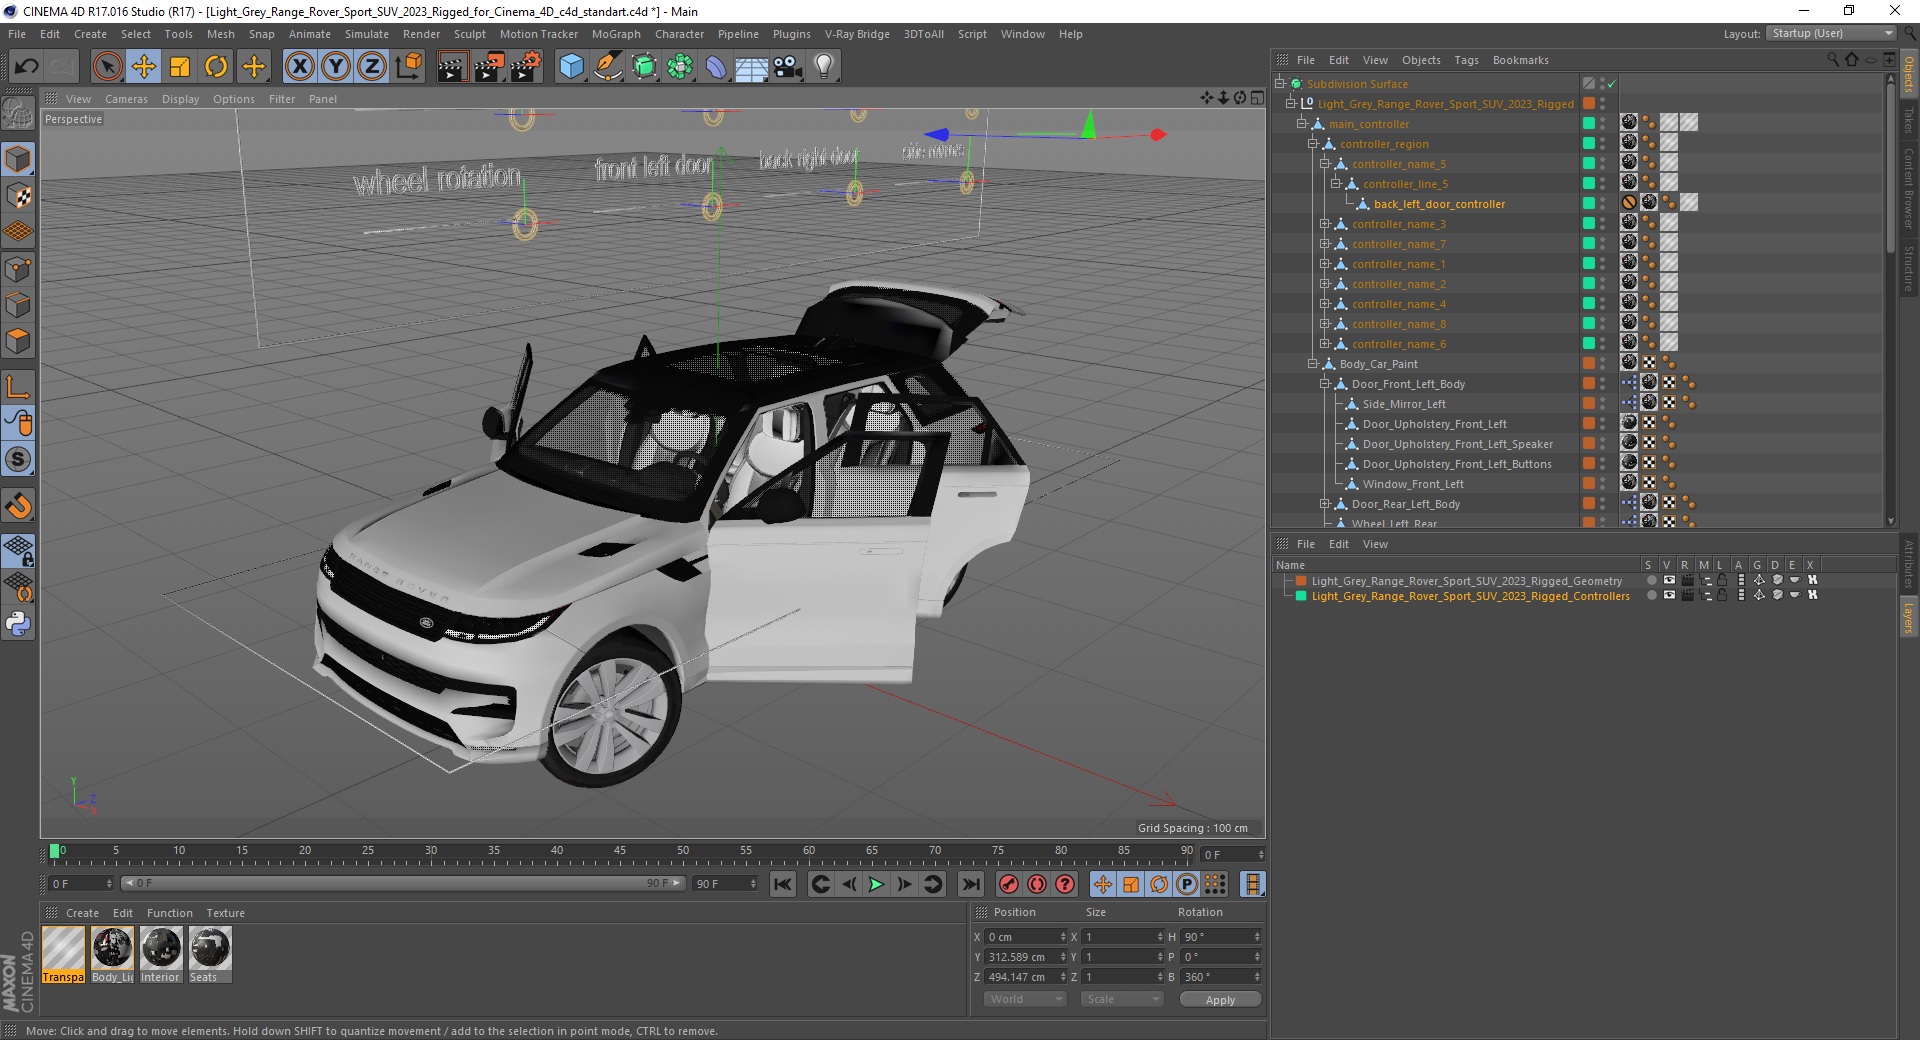Go to start of animation
Image resolution: width=1920 pixels, height=1040 pixels.
[783, 884]
